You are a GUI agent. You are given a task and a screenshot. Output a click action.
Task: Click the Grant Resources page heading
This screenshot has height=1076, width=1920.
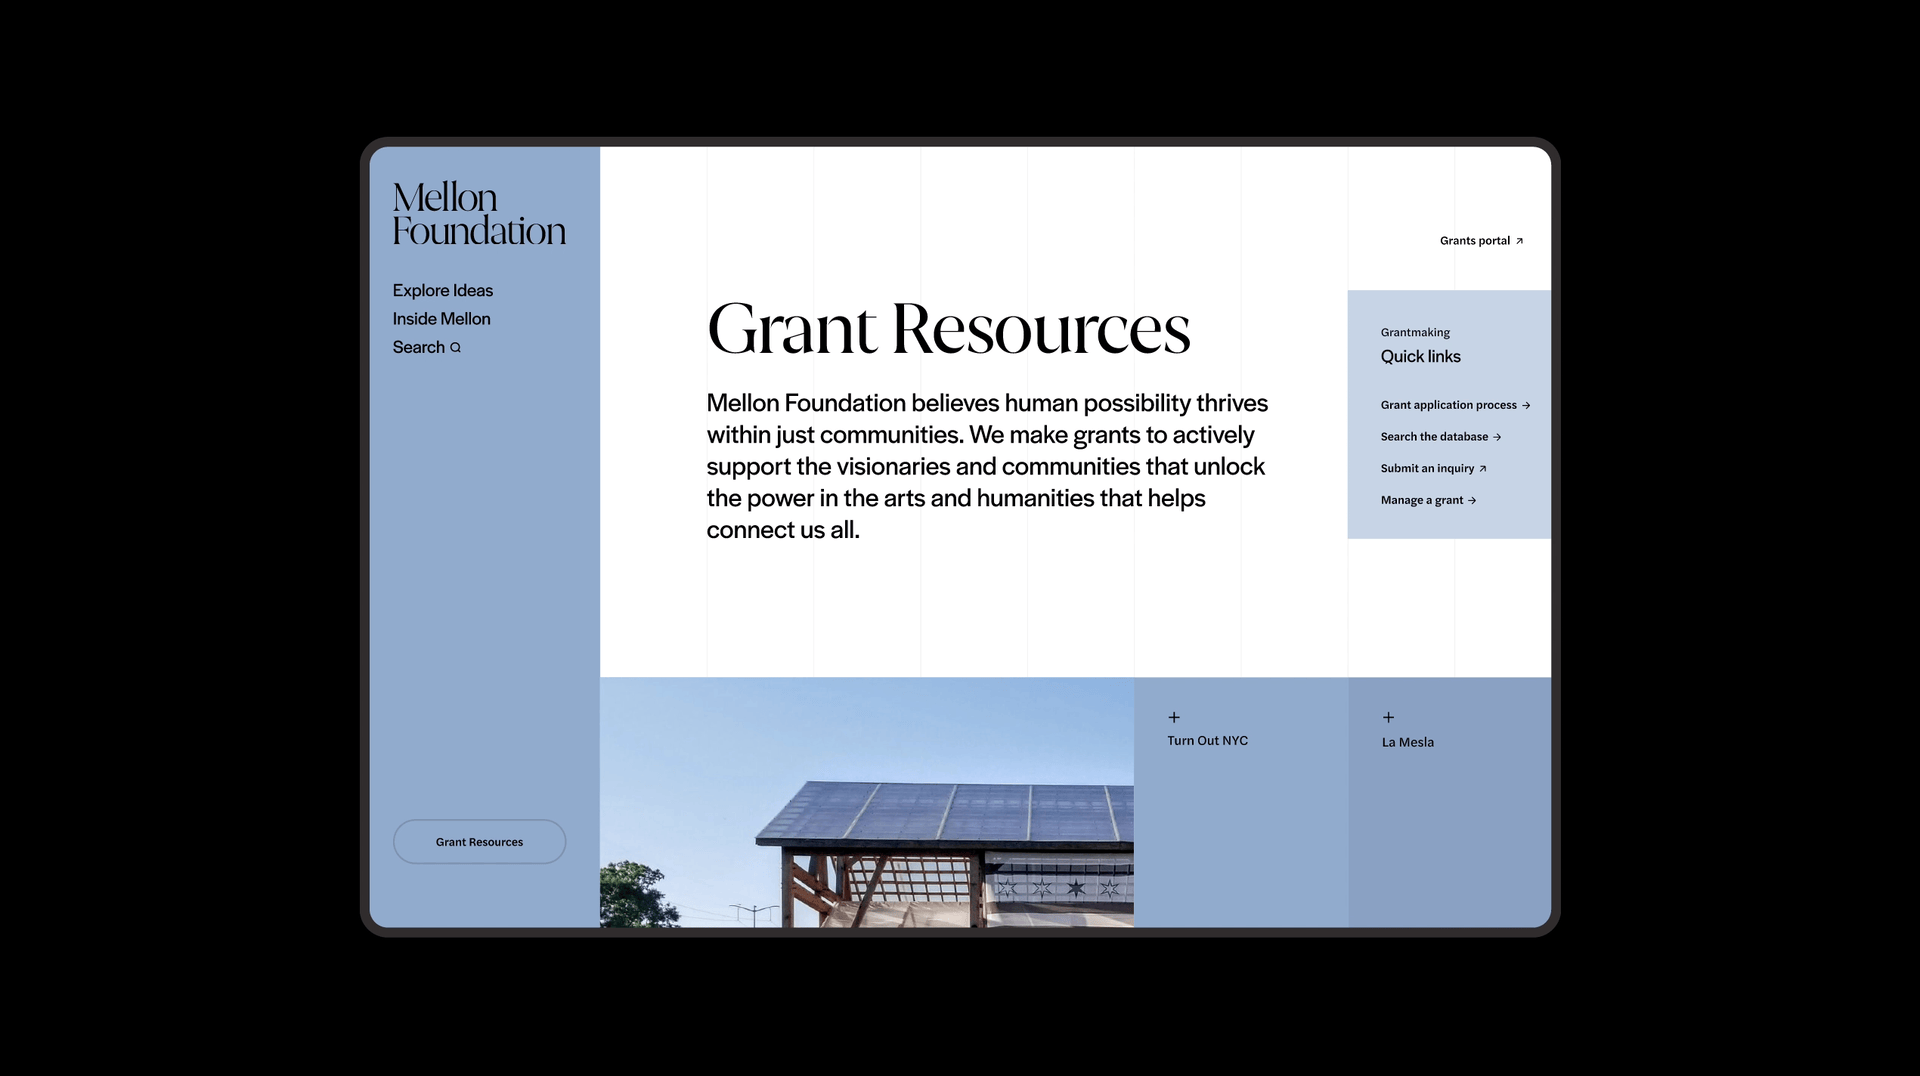(x=948, y=328)
